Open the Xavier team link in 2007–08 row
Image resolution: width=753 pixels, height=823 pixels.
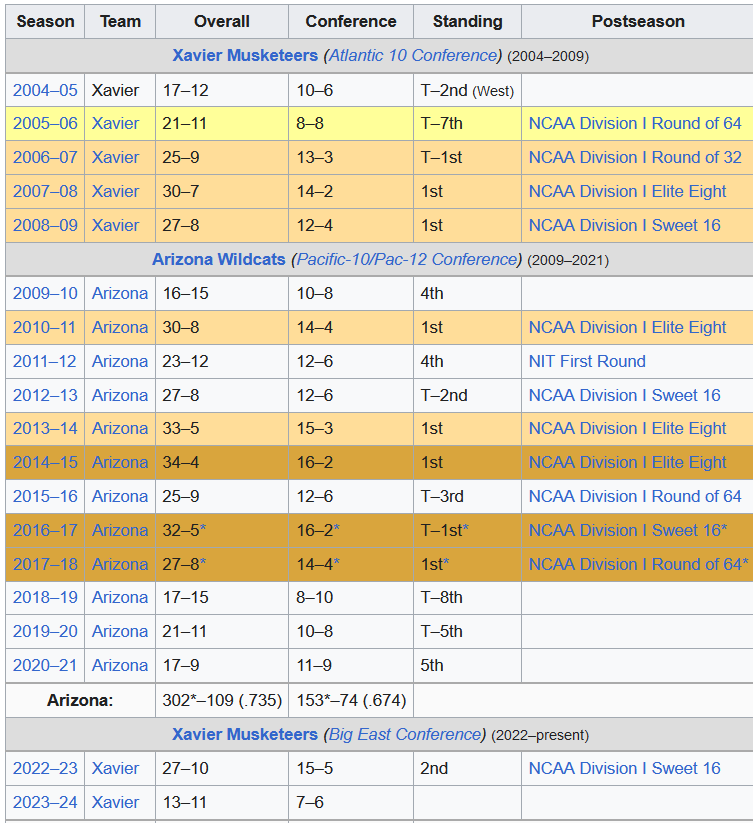(115, 192)
